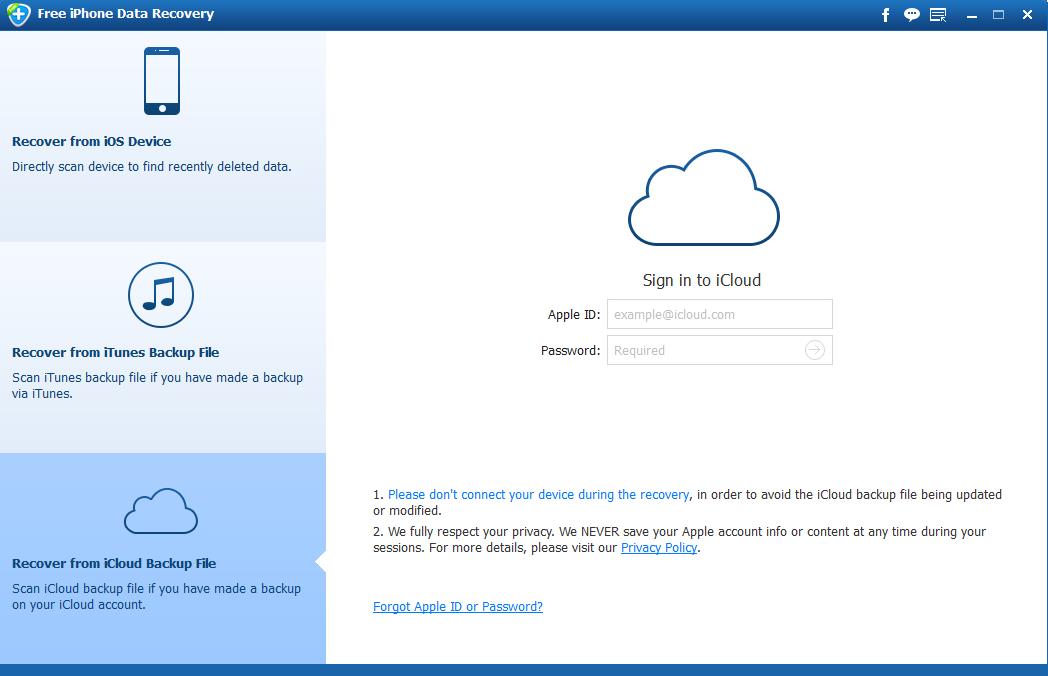
Task: Choose Recover from iCloud Backup File
Action: coord(114,564)
